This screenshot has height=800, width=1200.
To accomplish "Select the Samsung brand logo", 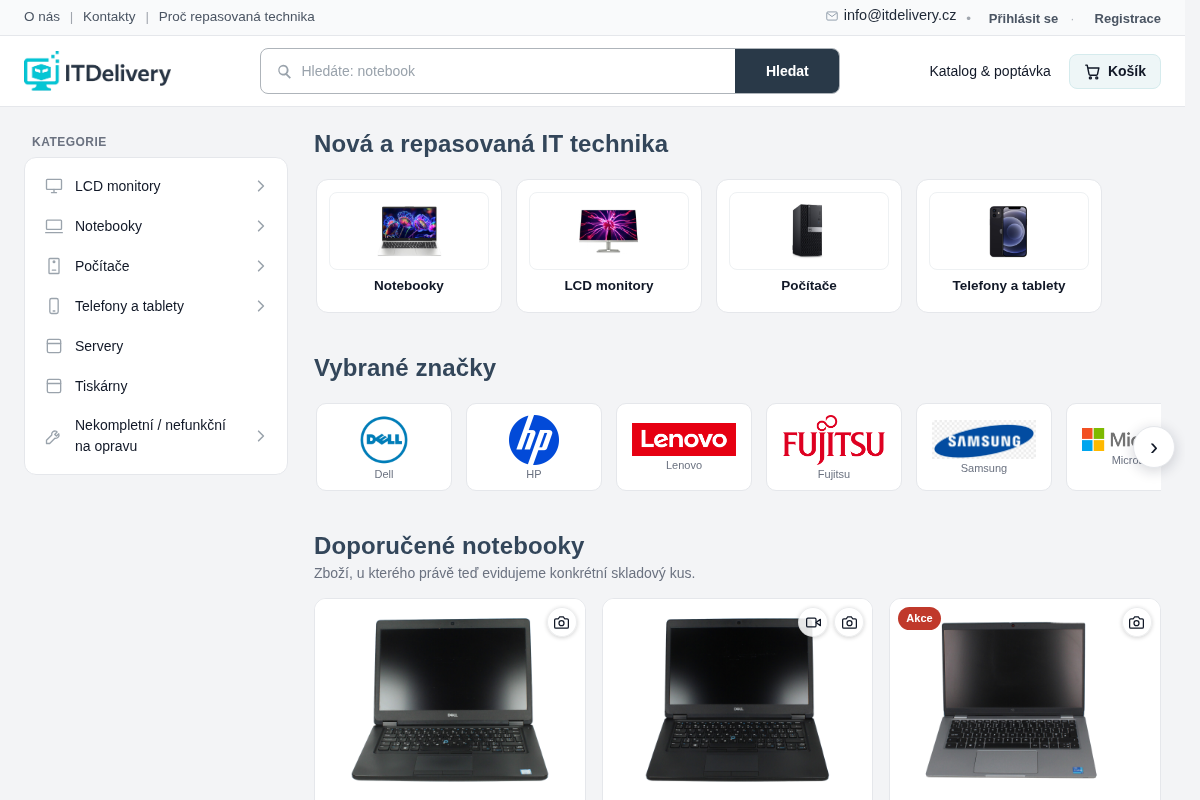I will (984, 440).
